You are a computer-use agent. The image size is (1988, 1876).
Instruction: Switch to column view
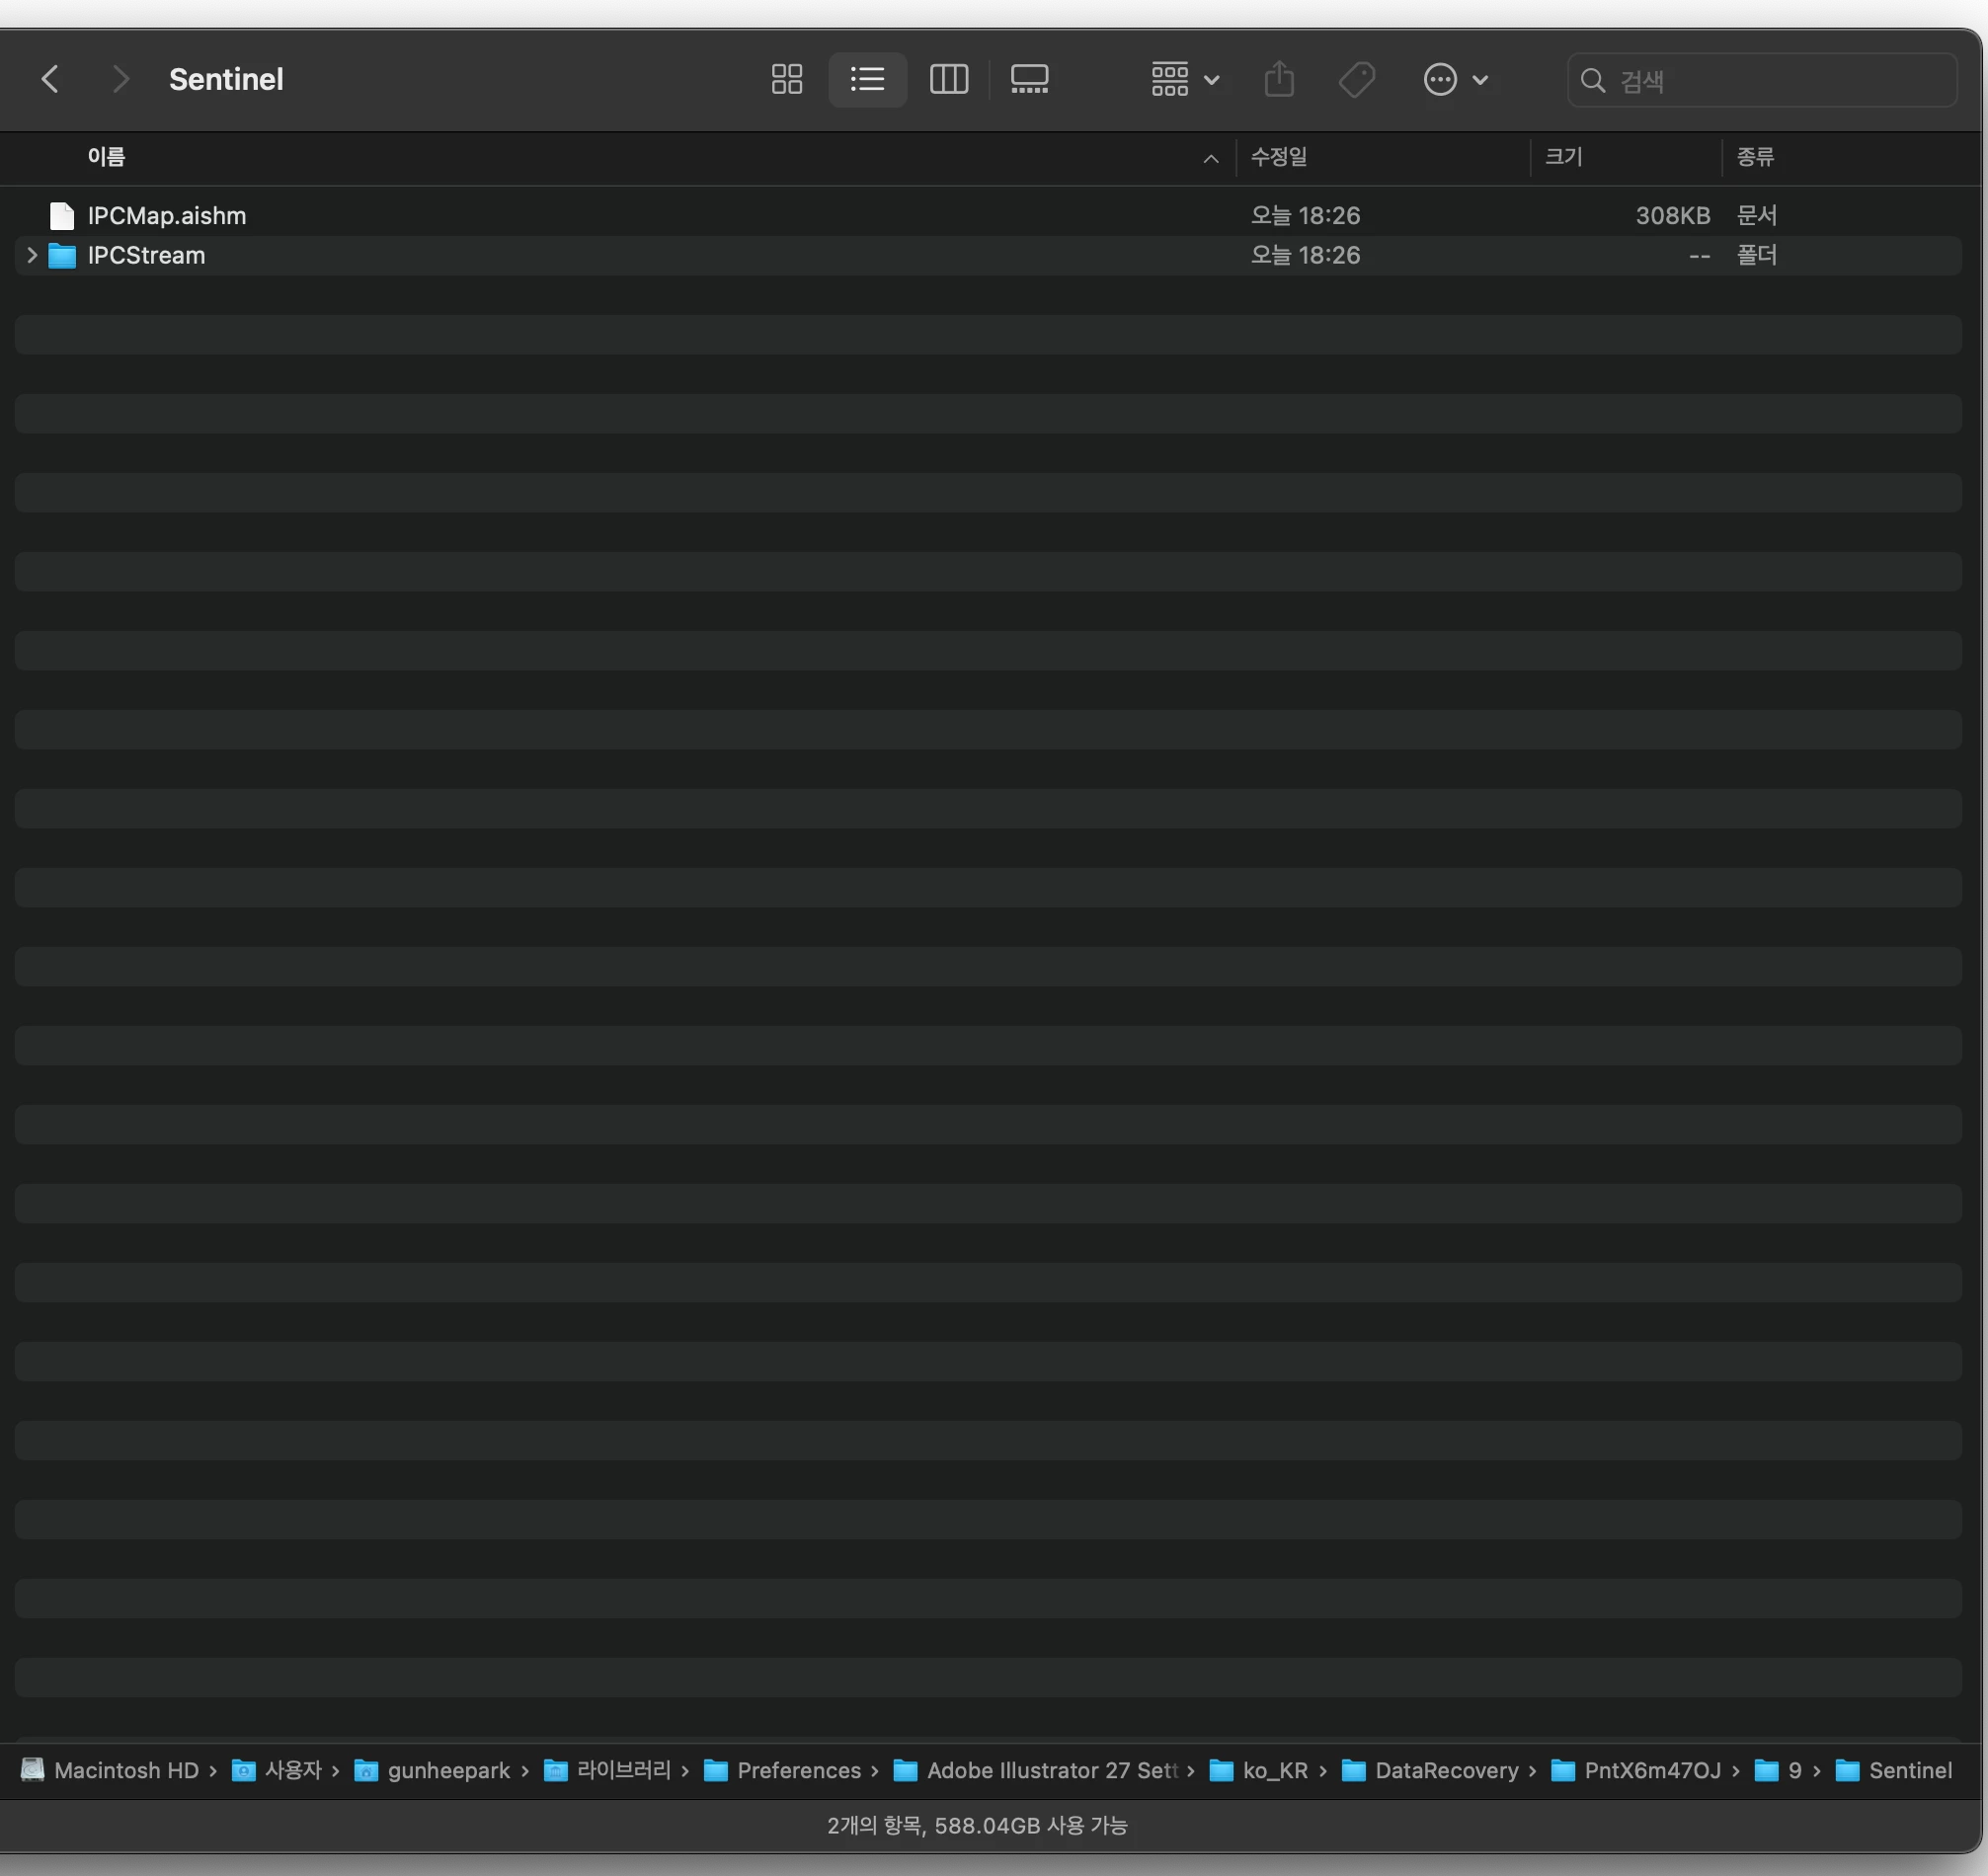(x=948, y=79)
